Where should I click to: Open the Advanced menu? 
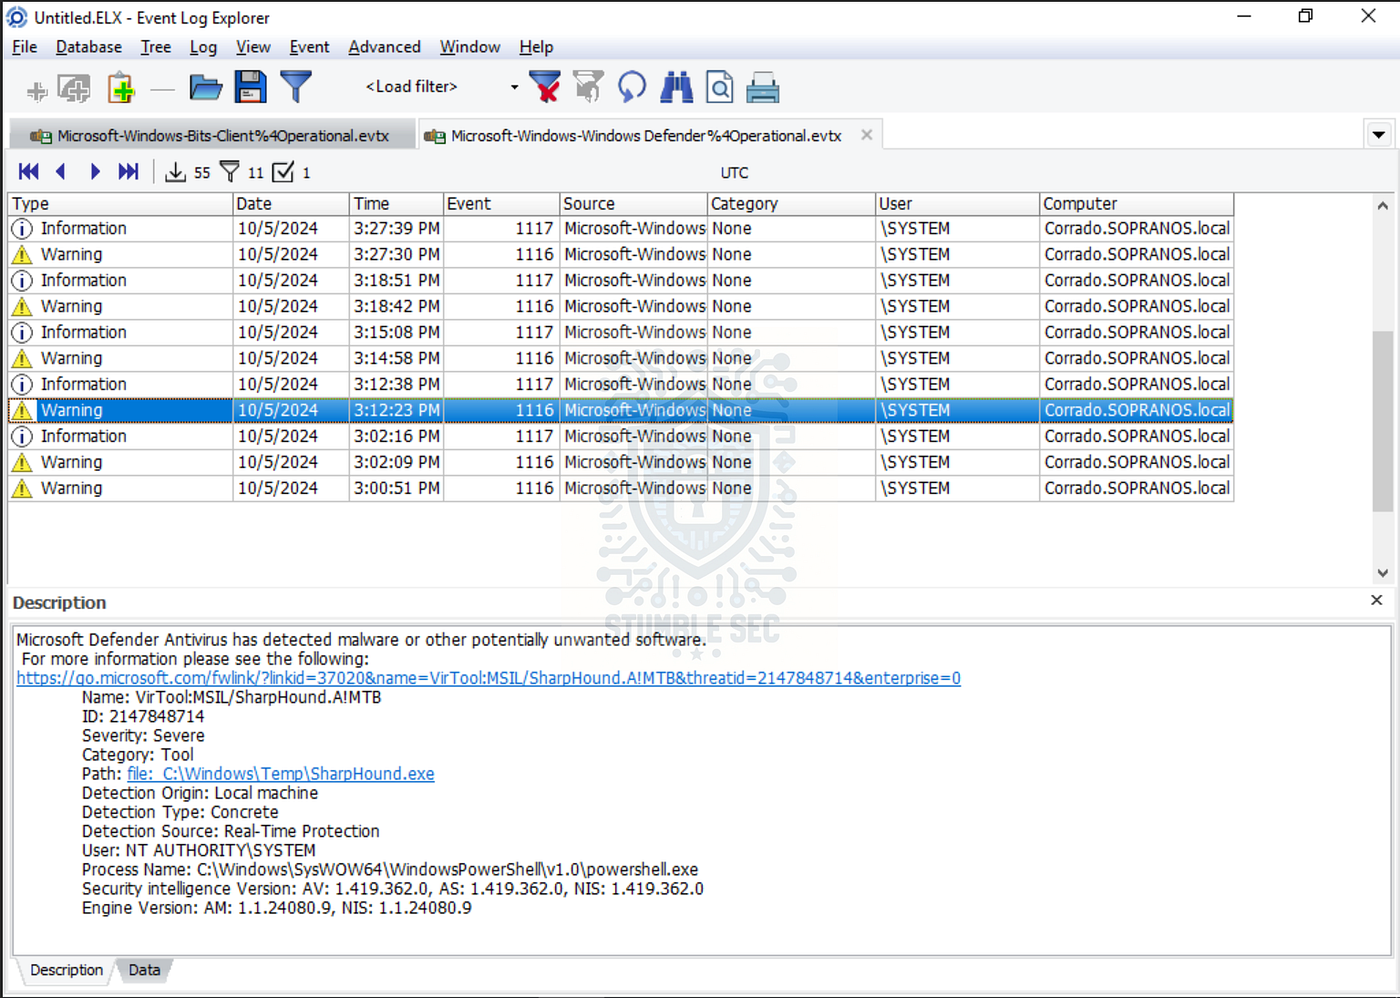[x=384, y=47]
